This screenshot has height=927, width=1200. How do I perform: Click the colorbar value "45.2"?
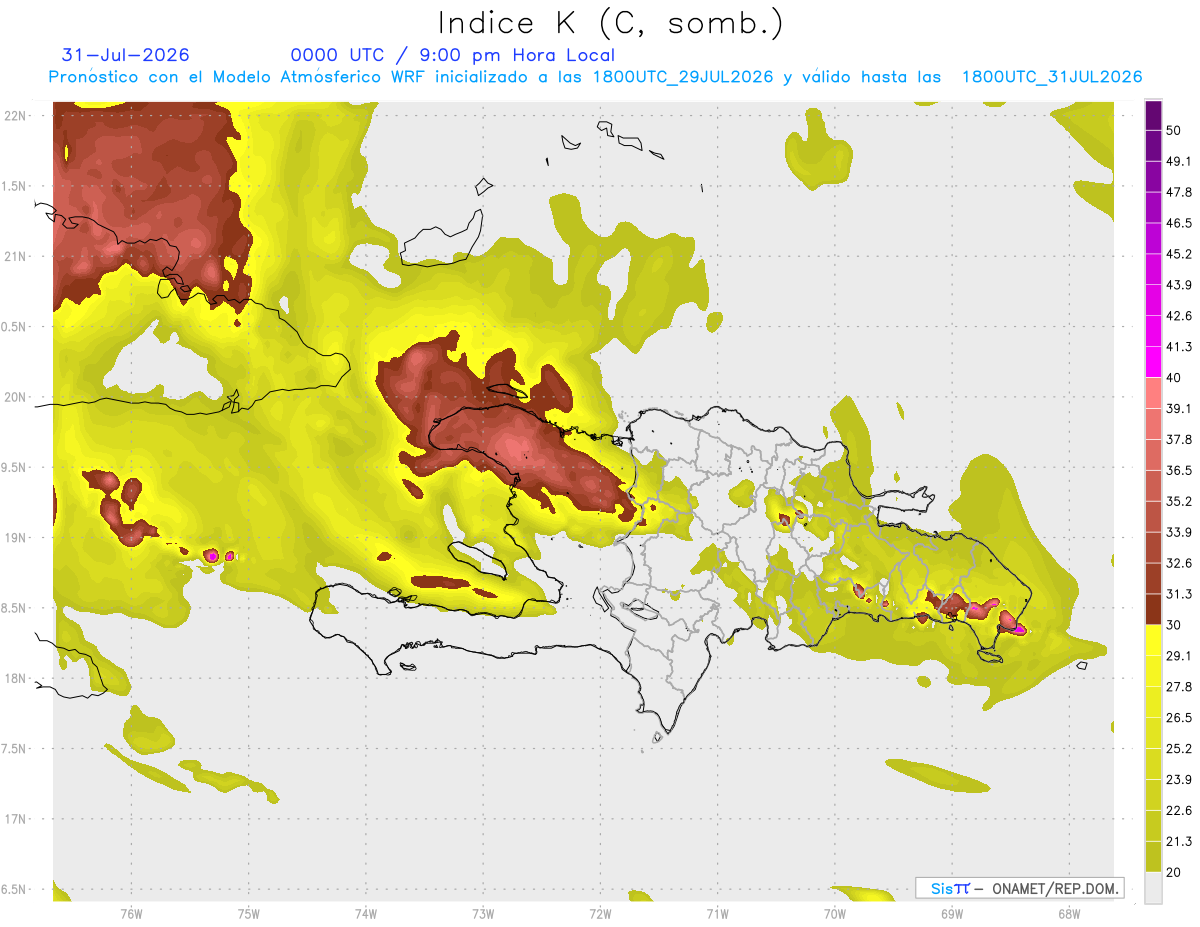tap(1179, 254)
